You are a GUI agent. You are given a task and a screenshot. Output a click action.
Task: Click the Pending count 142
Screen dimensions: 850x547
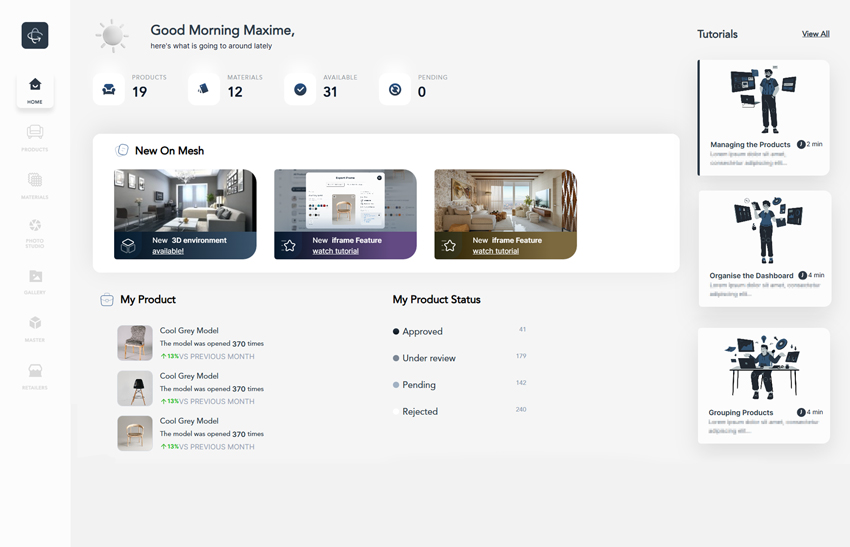[521, 382]
